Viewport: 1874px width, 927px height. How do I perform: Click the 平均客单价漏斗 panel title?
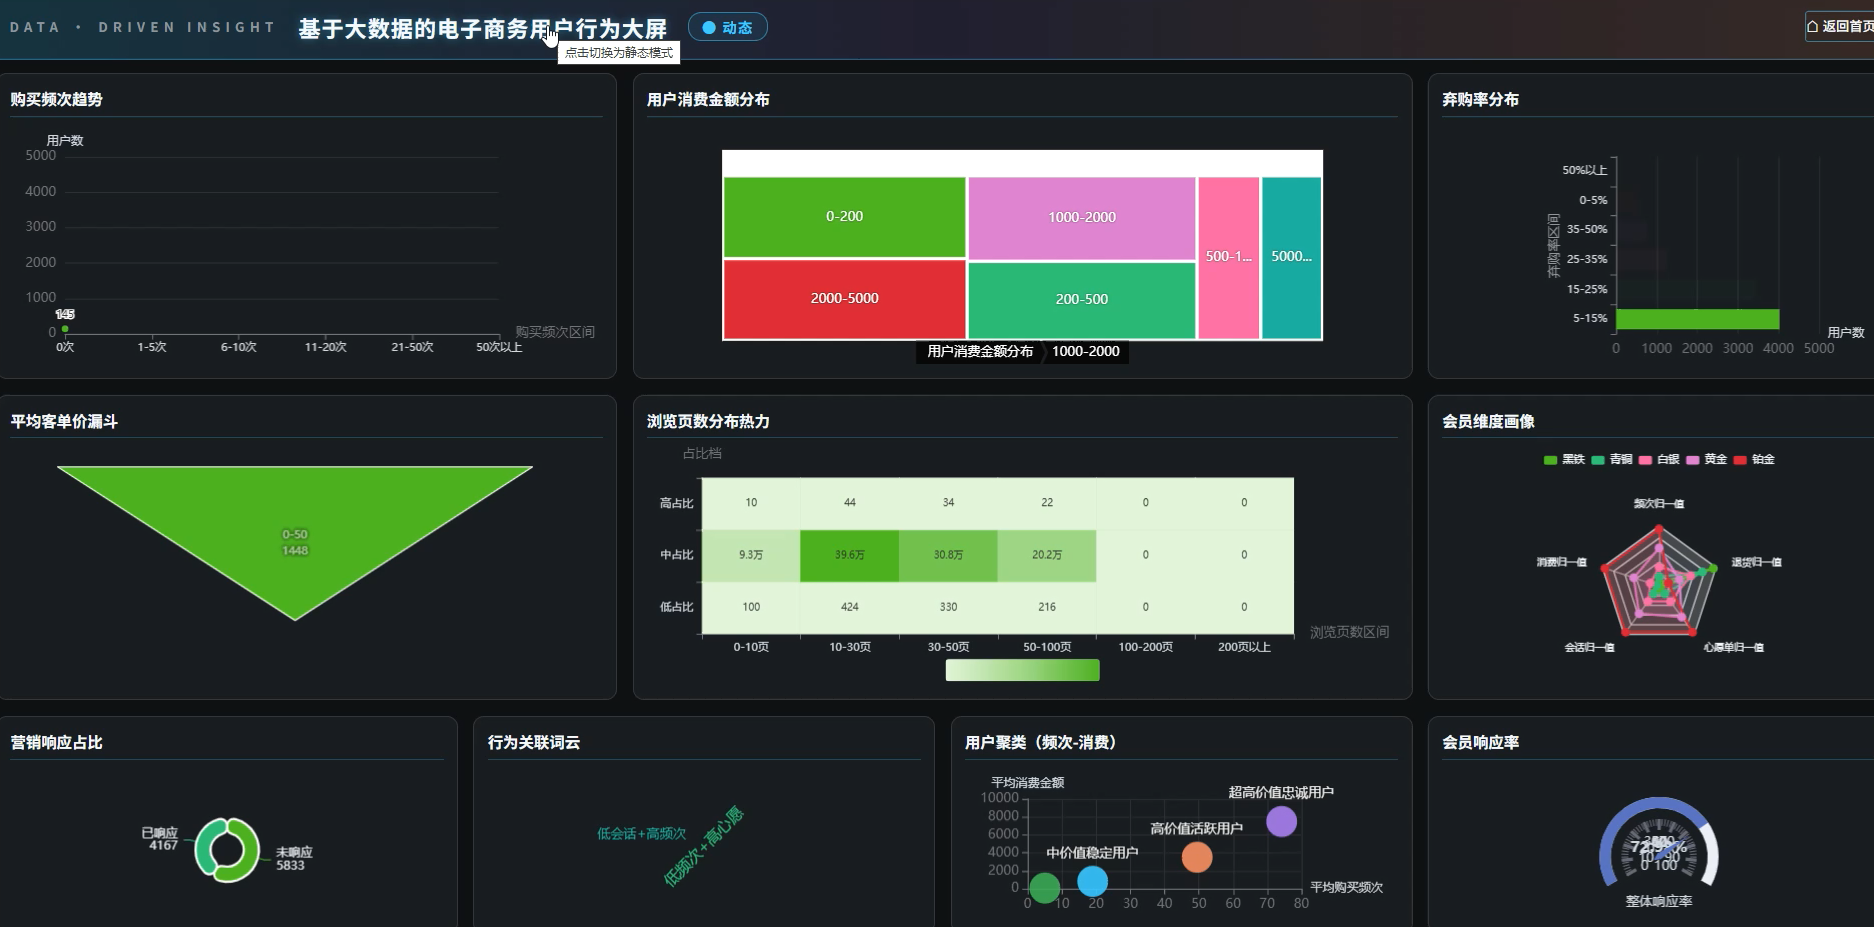[64, 421]
